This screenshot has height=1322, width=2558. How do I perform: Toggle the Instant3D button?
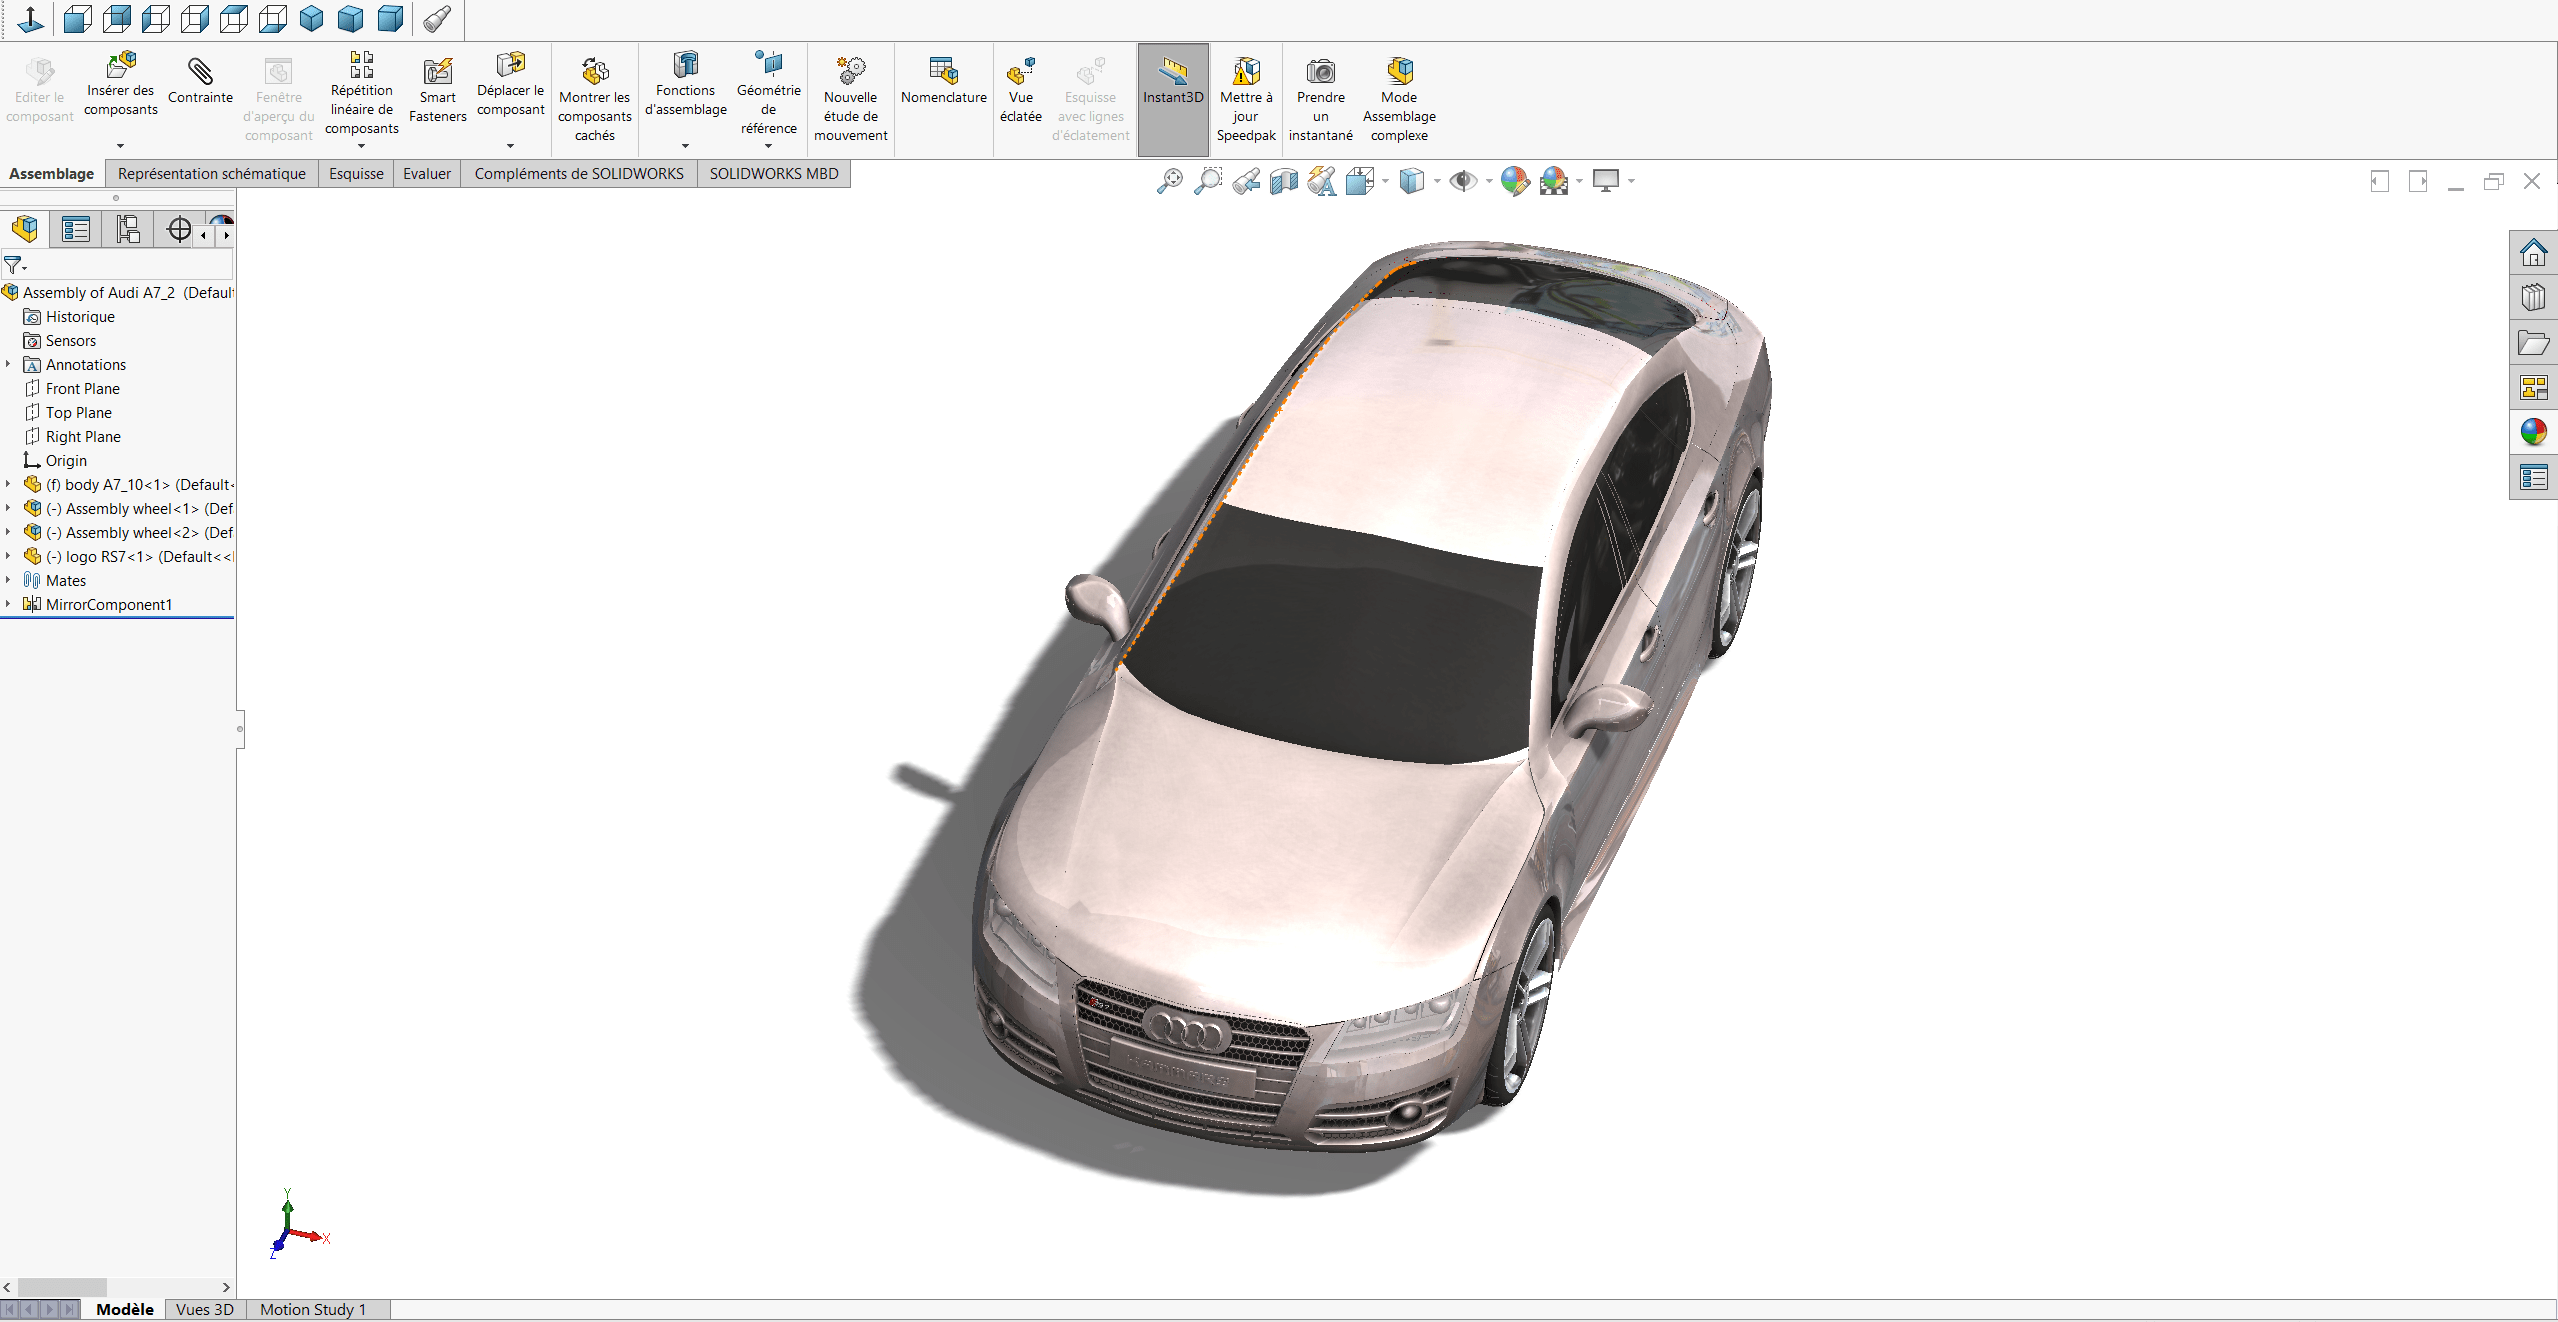[1173, 99]
